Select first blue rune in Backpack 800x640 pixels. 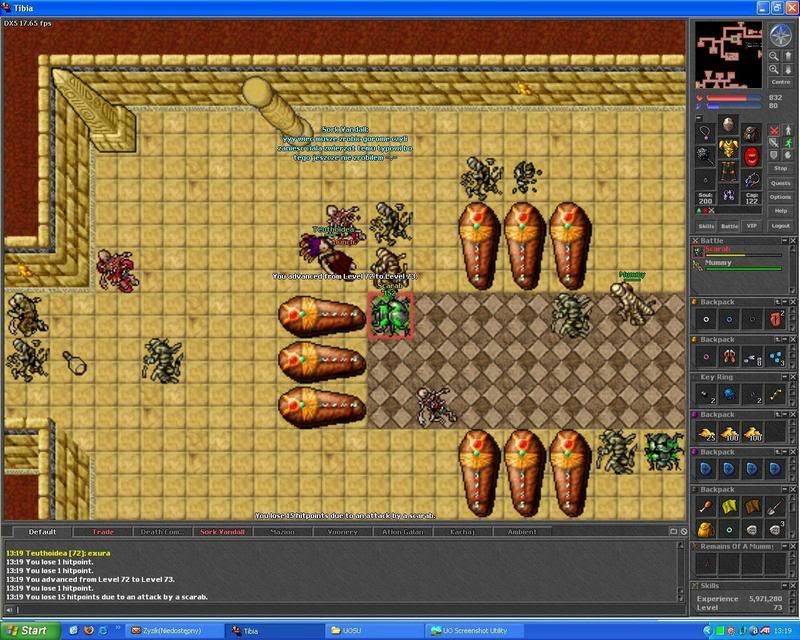point(706,469)
